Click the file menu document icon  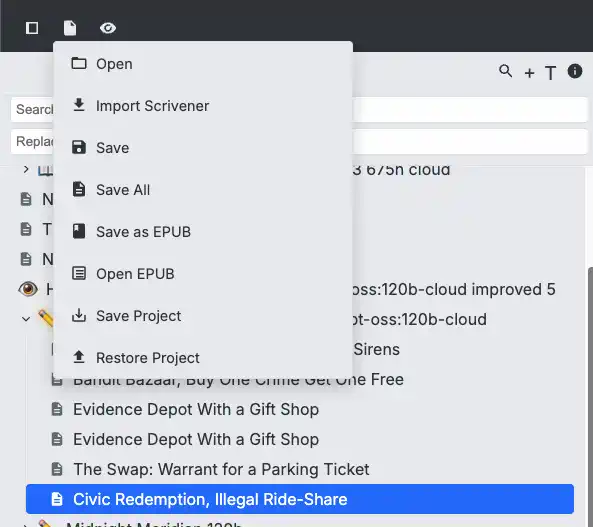tap(70, 28)
